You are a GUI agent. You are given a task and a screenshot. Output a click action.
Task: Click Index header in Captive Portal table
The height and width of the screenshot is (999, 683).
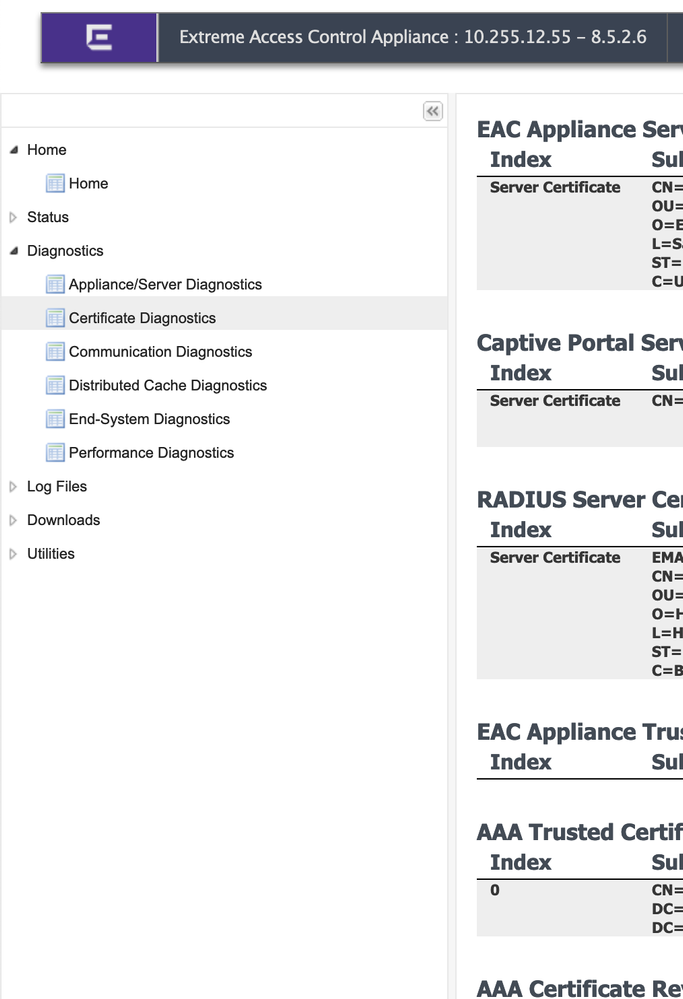521,373
